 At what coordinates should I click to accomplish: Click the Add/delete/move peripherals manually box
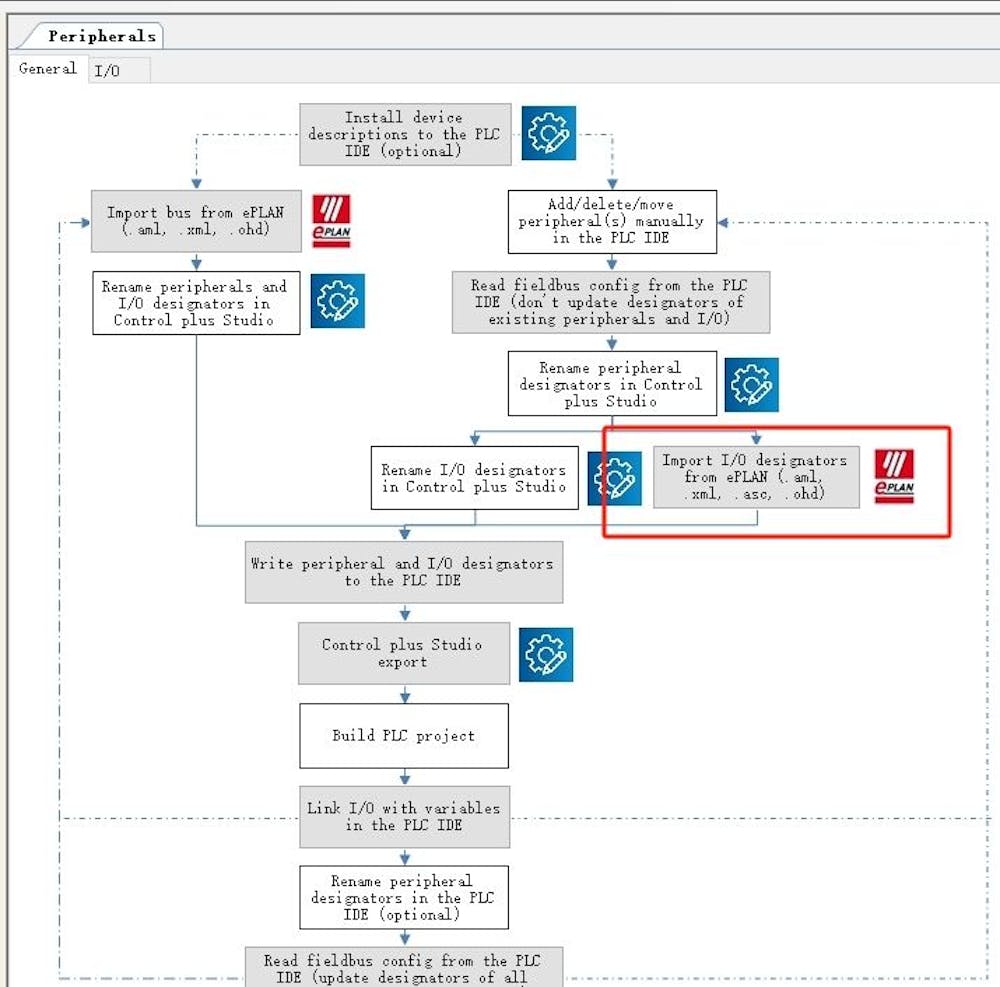click(611, 221)
